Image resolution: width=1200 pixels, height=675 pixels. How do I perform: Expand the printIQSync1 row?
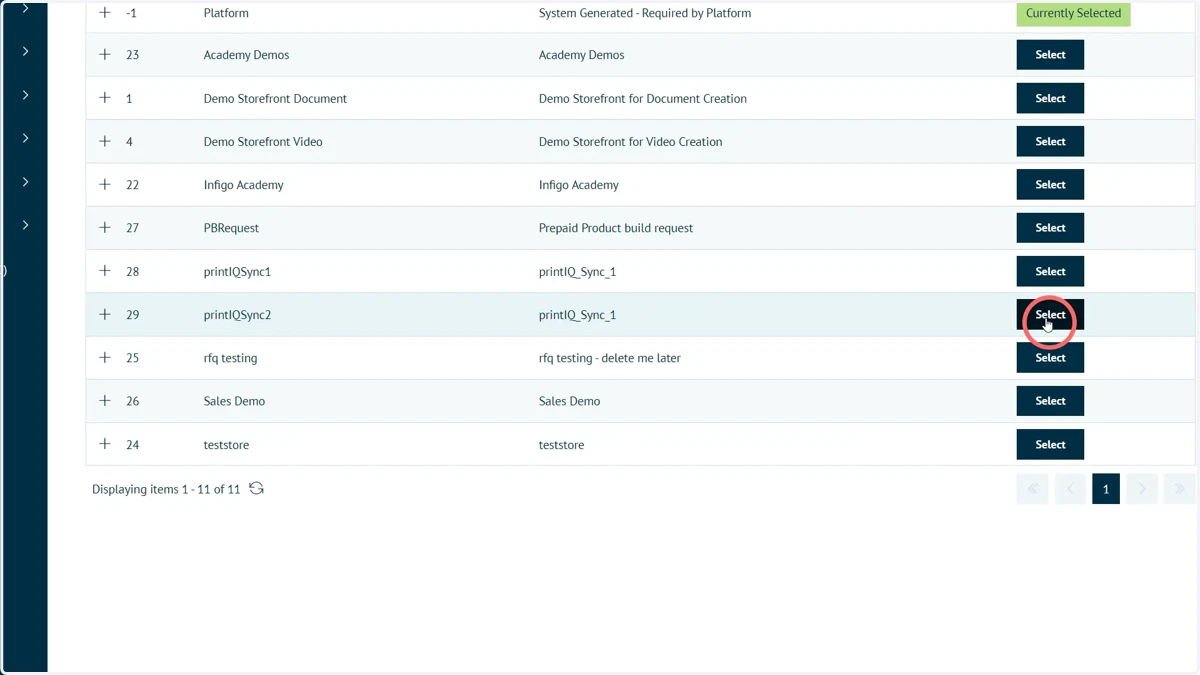click(x=105, y=271)
